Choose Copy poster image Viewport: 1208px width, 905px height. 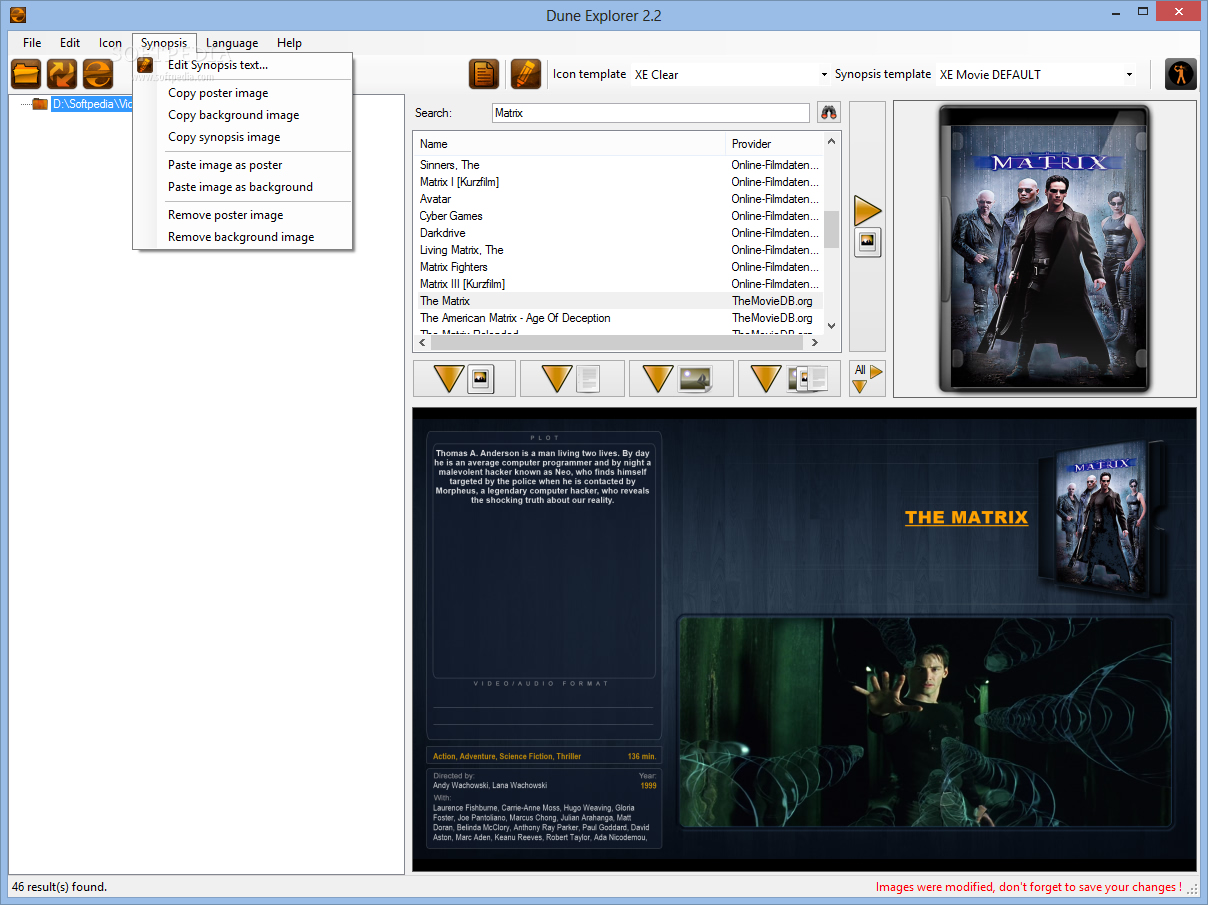(243, 93)
